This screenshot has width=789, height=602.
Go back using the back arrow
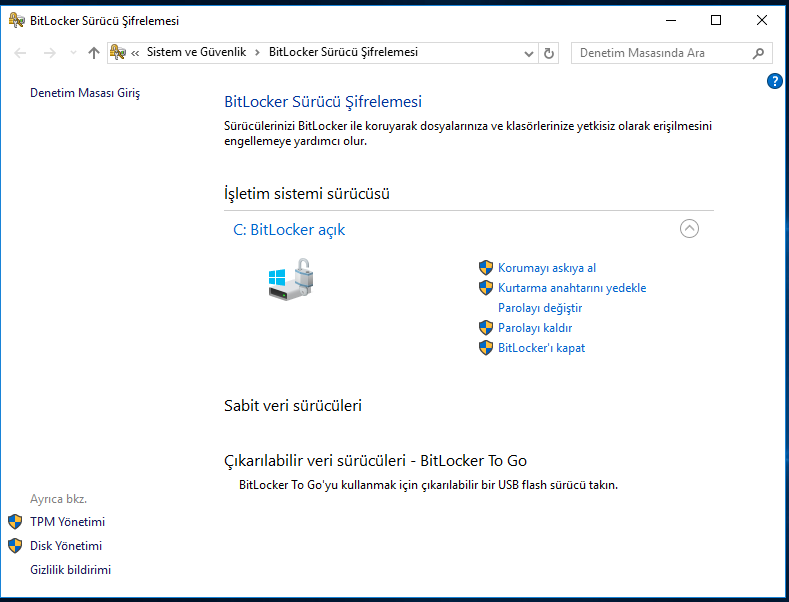click(x=21, y=53)
